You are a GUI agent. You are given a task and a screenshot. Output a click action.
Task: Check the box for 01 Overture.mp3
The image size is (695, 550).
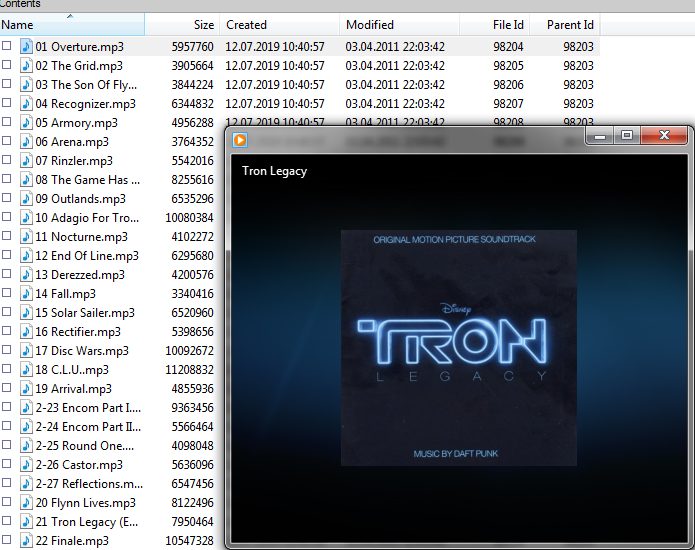pyautogui.click(x=6, y=46)
